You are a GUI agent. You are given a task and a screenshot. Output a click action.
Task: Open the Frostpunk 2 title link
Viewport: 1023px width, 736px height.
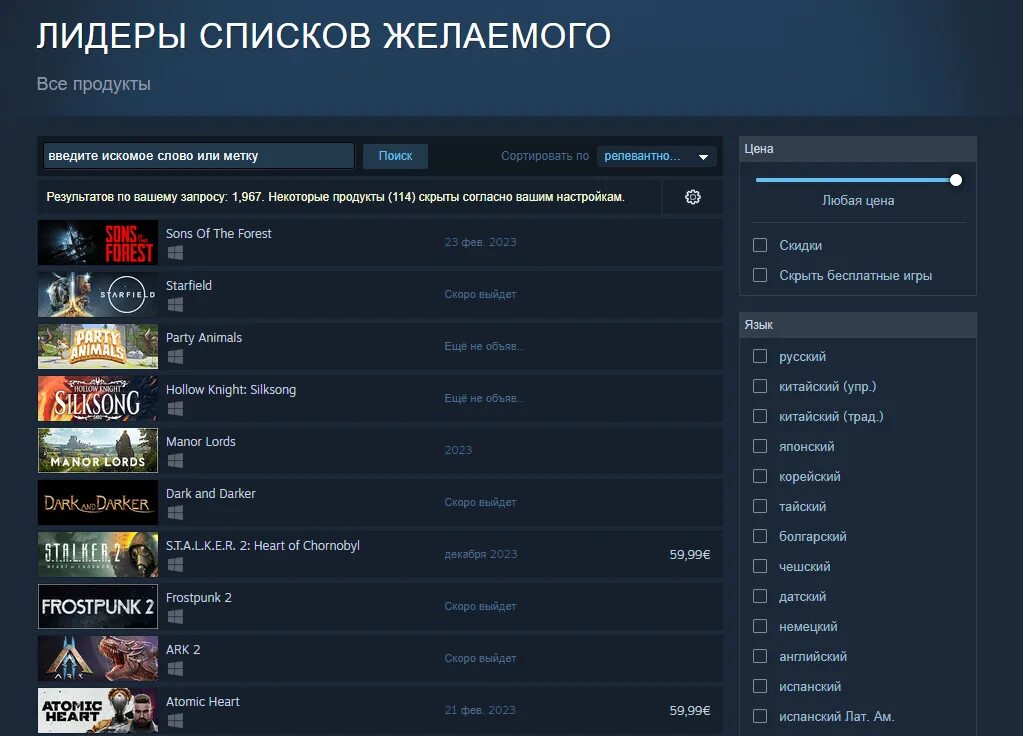tap(198, 598)
